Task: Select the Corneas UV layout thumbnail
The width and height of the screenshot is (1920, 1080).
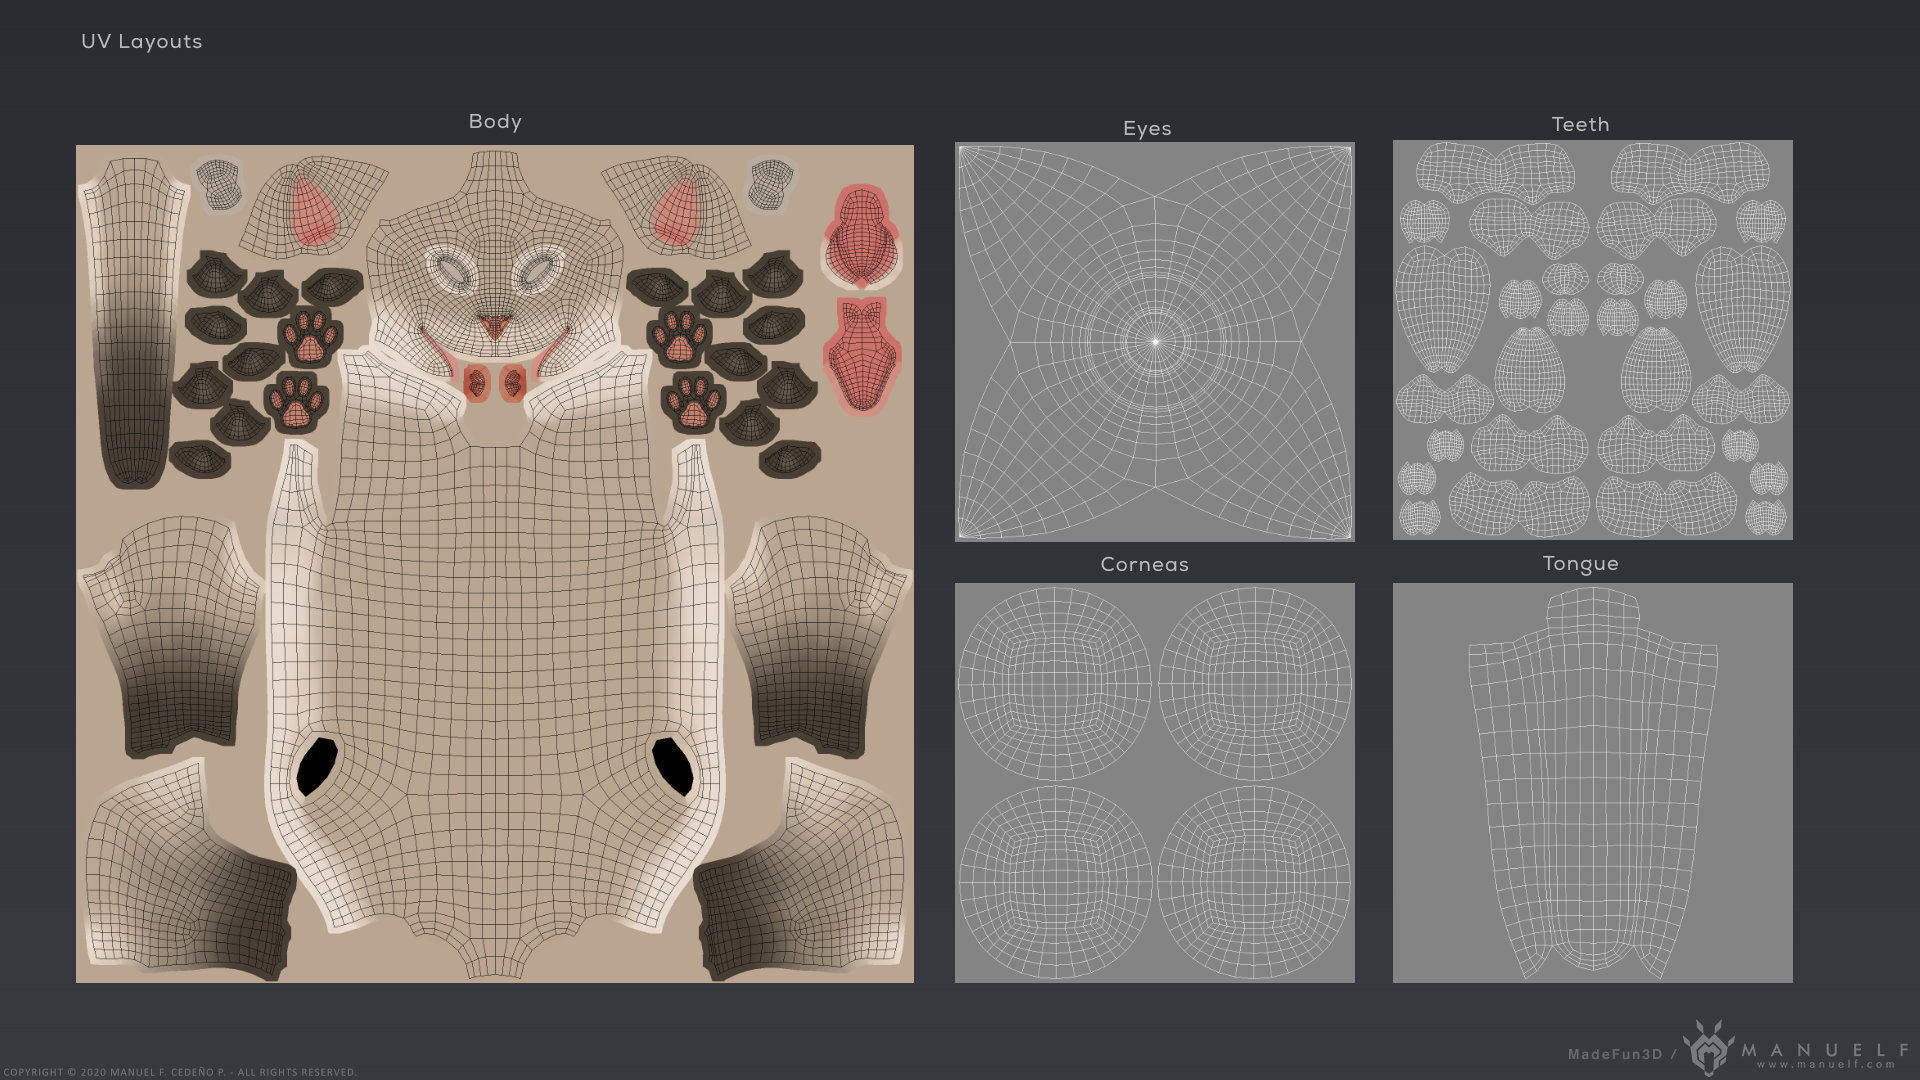Action: [x=1154, y=782]
